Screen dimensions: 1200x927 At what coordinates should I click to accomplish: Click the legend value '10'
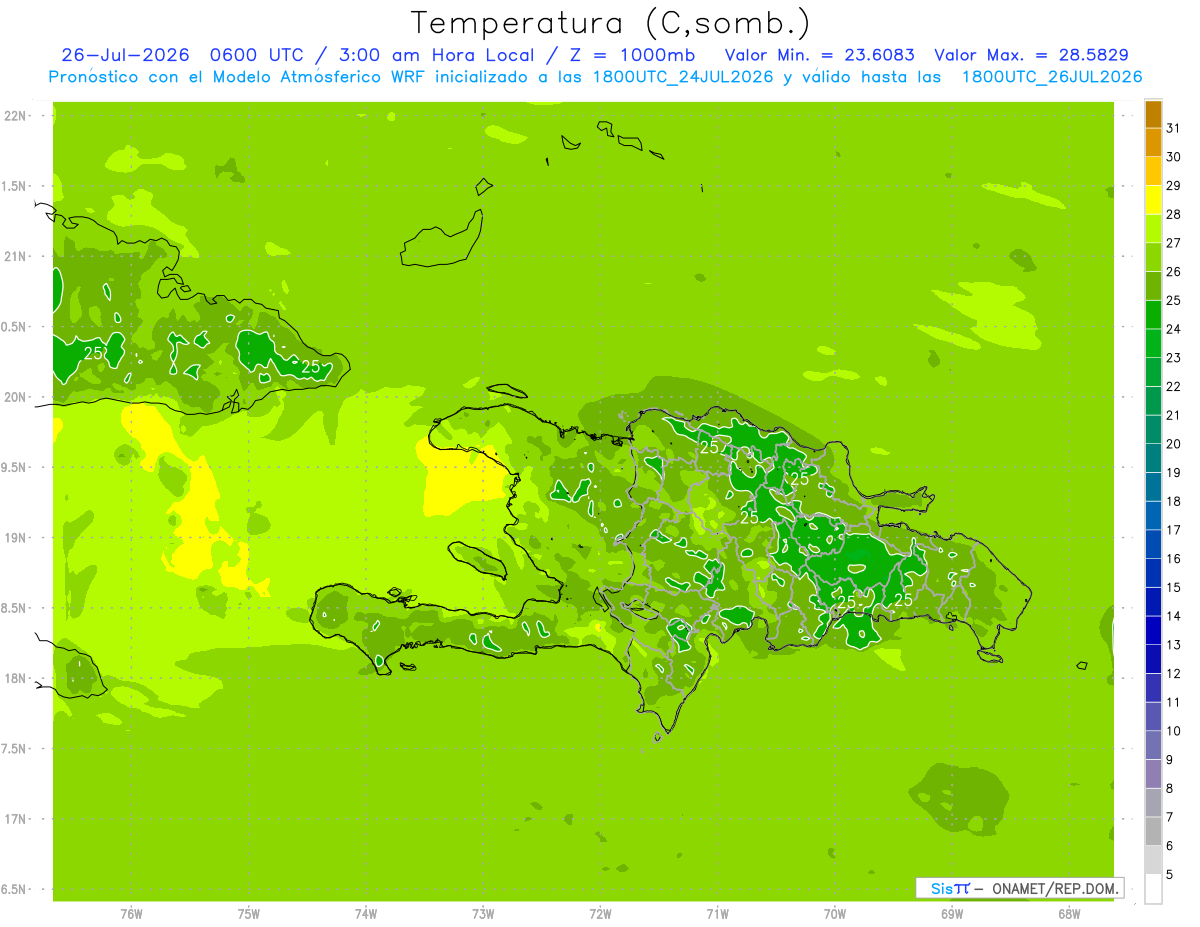(x=1173, y=731)
